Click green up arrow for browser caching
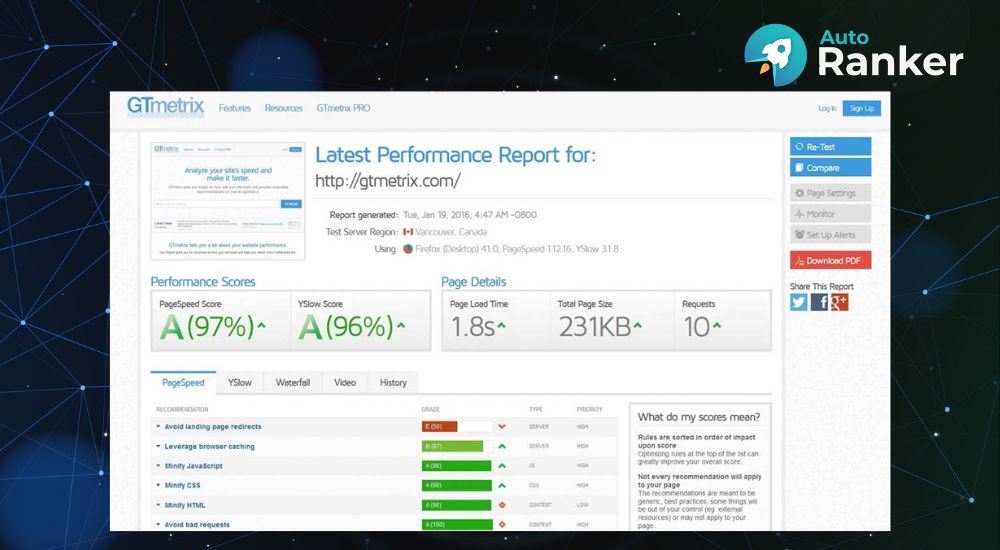This screenshot has width=1000, height=550. [502, 447]
